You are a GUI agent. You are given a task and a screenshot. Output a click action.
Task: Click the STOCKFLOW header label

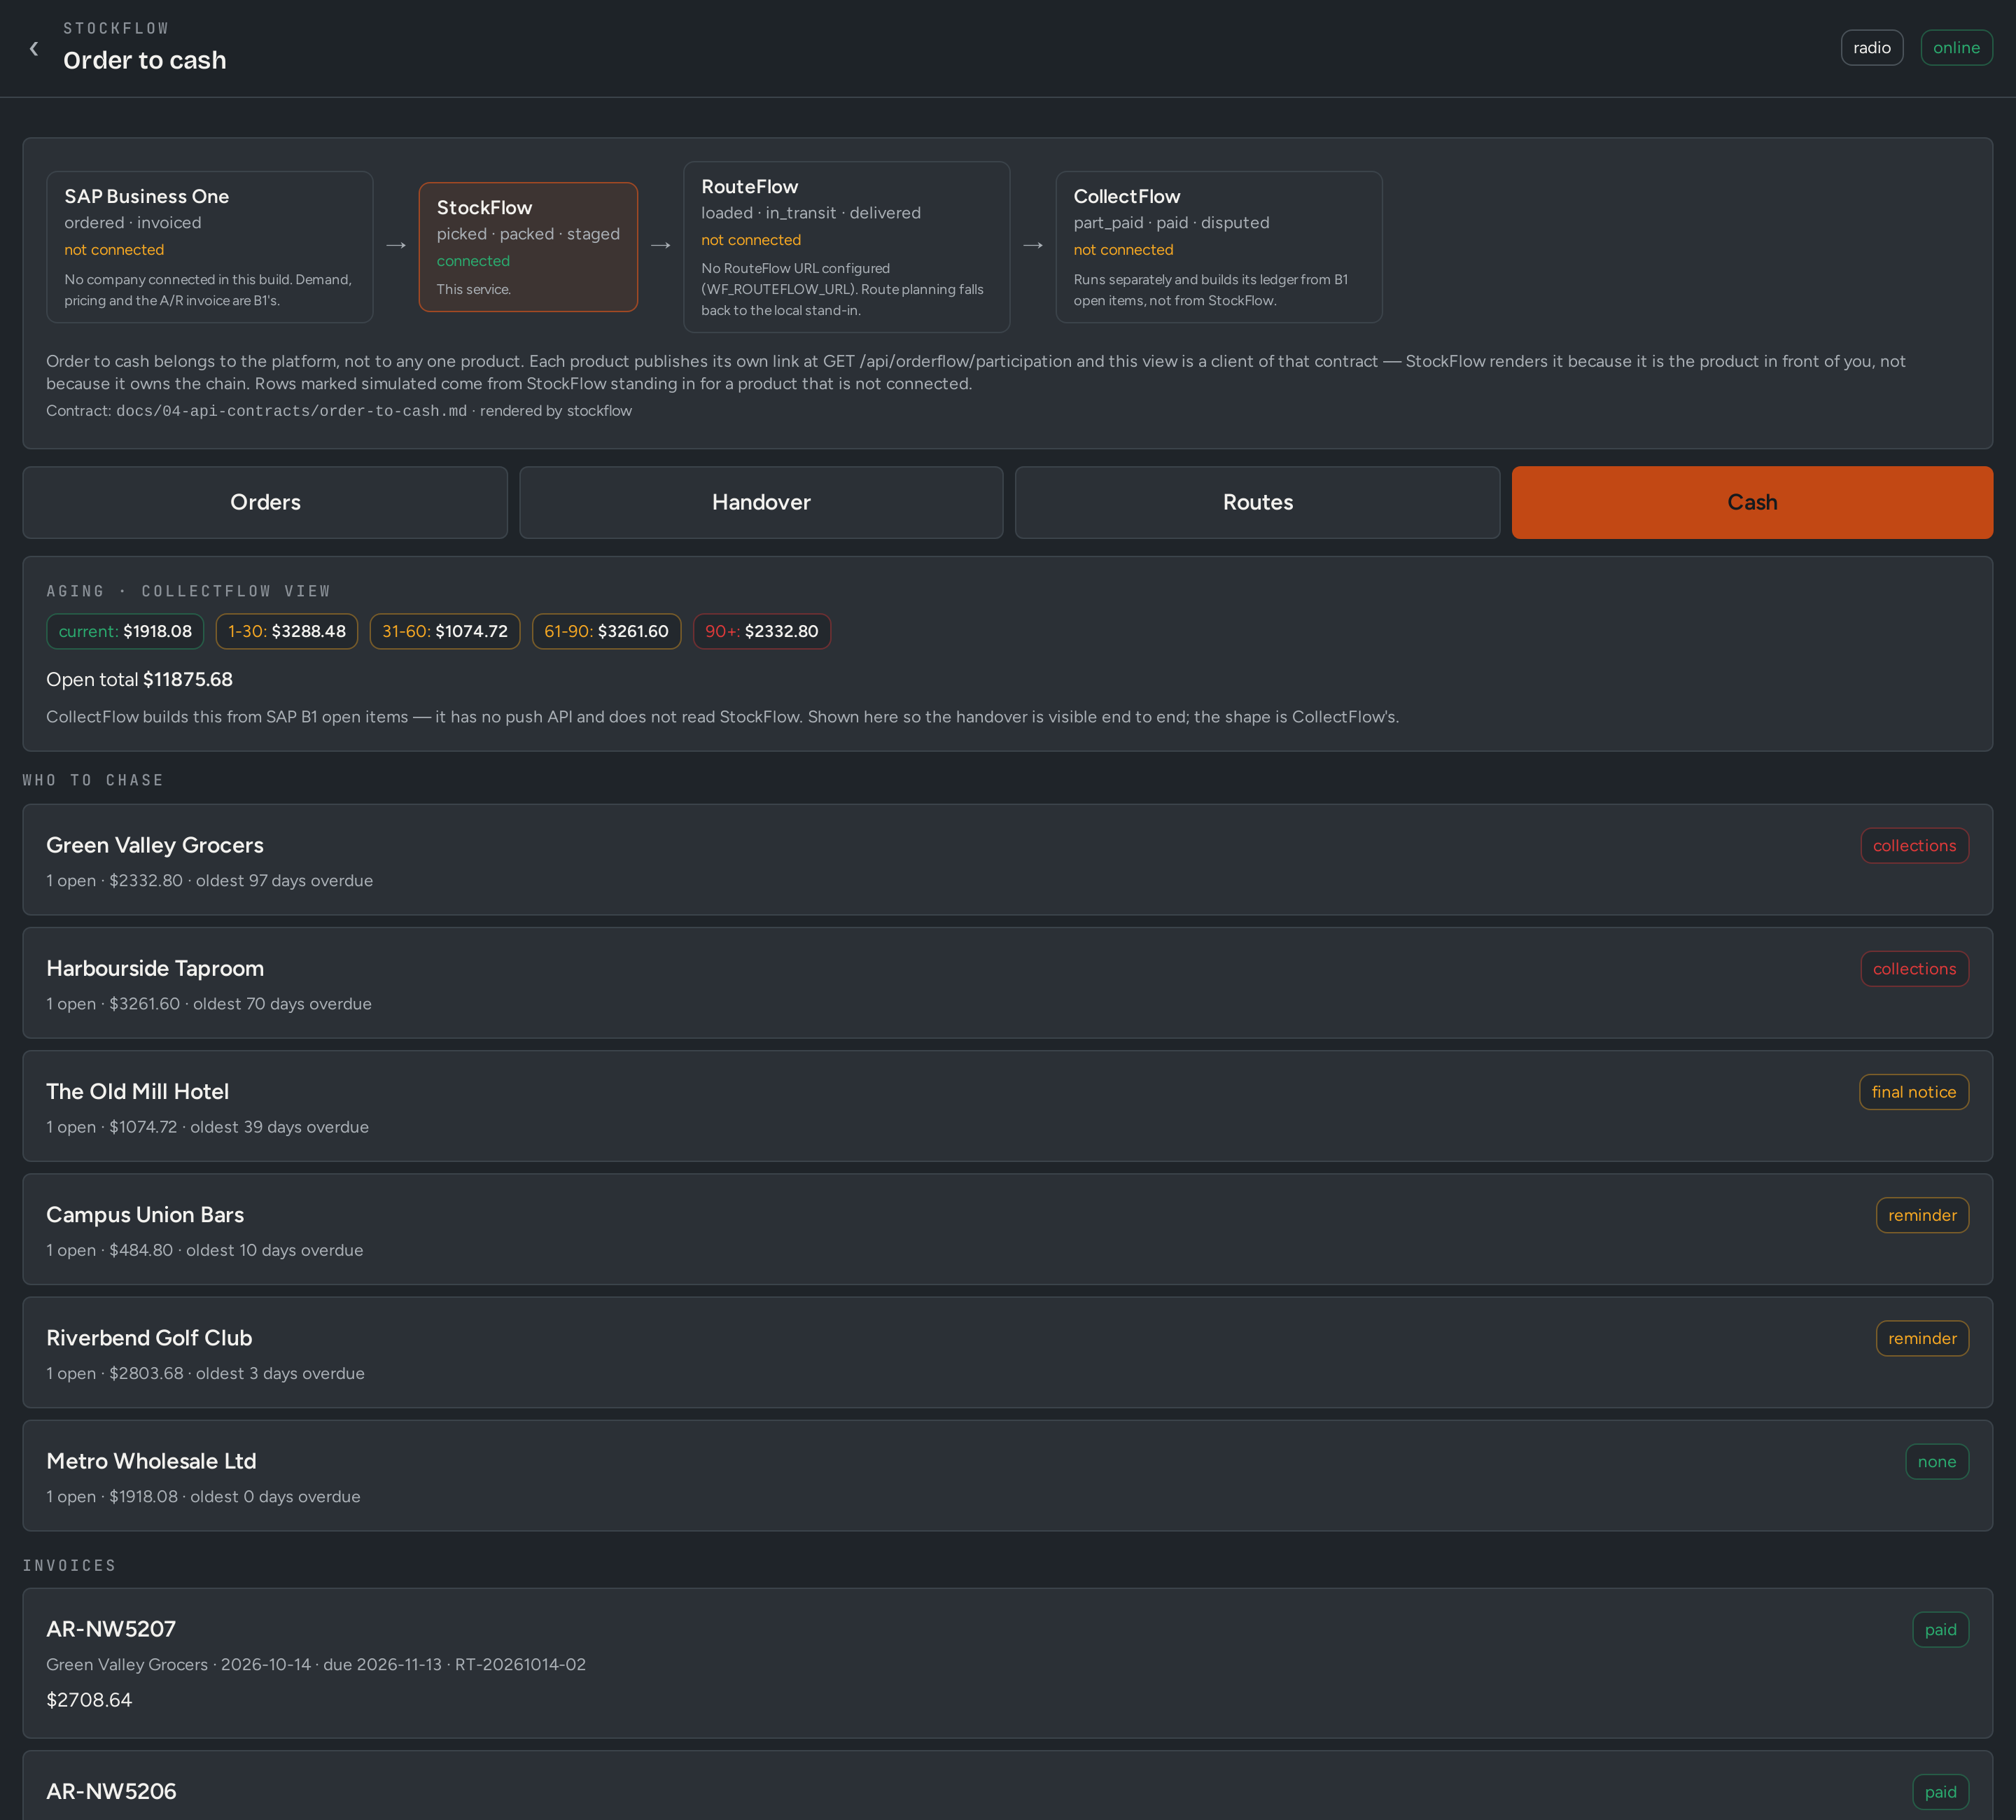tap(116, 28)
